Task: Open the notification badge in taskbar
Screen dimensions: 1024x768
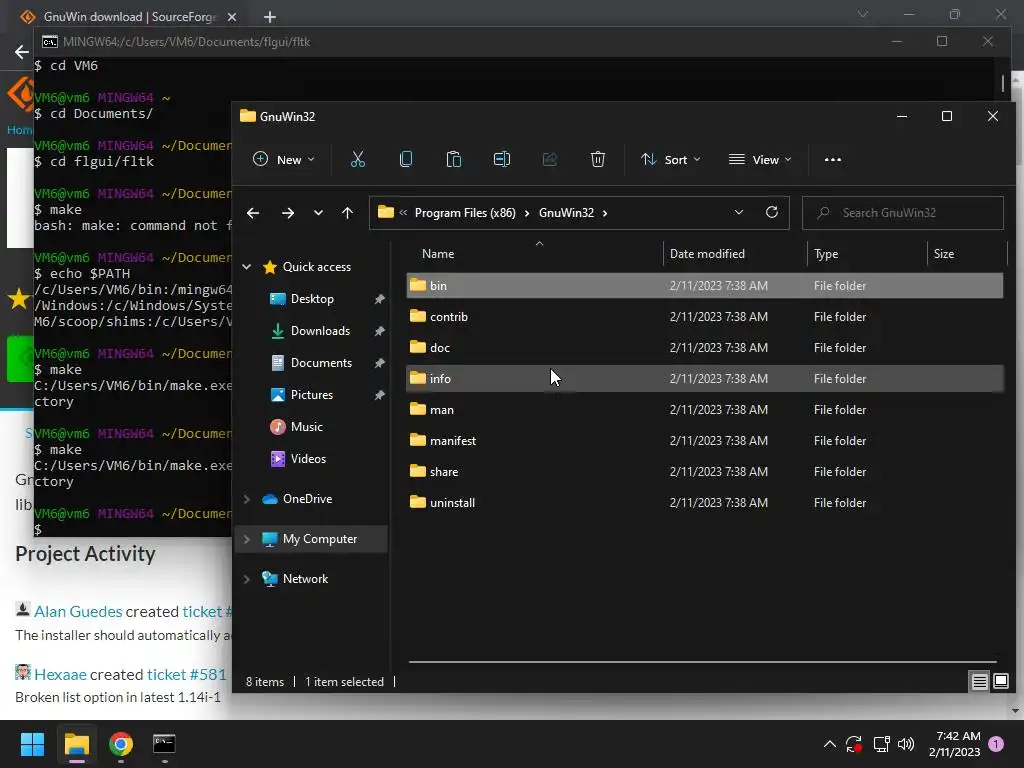Action: point(996,744)
